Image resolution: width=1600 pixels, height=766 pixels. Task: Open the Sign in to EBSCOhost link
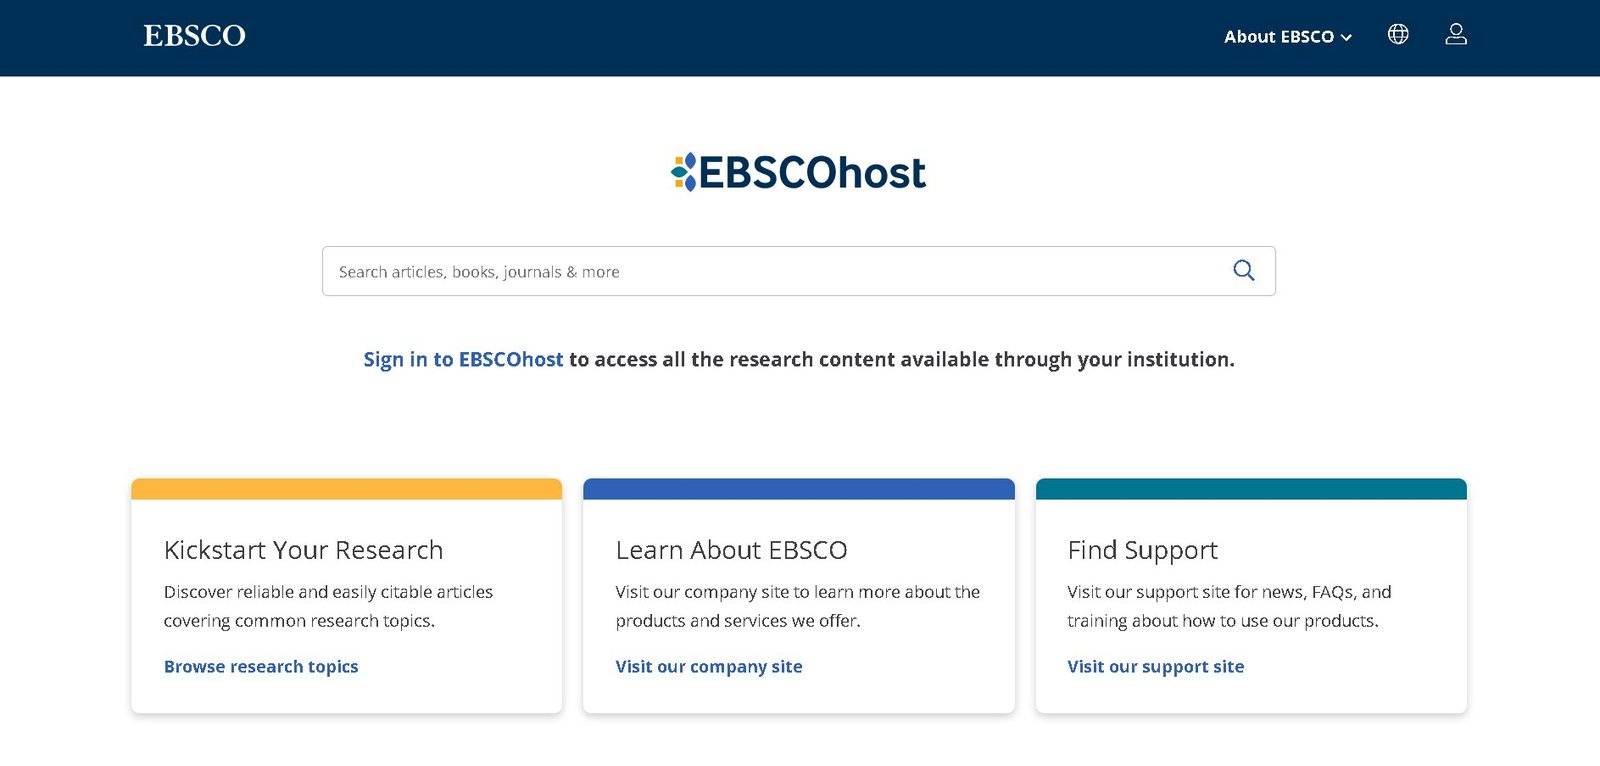click(x=462, y=359)
